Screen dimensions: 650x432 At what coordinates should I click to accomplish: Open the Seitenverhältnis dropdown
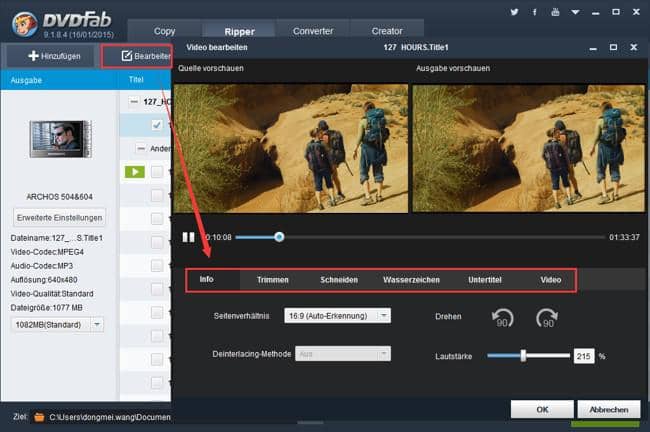point(337,316)
